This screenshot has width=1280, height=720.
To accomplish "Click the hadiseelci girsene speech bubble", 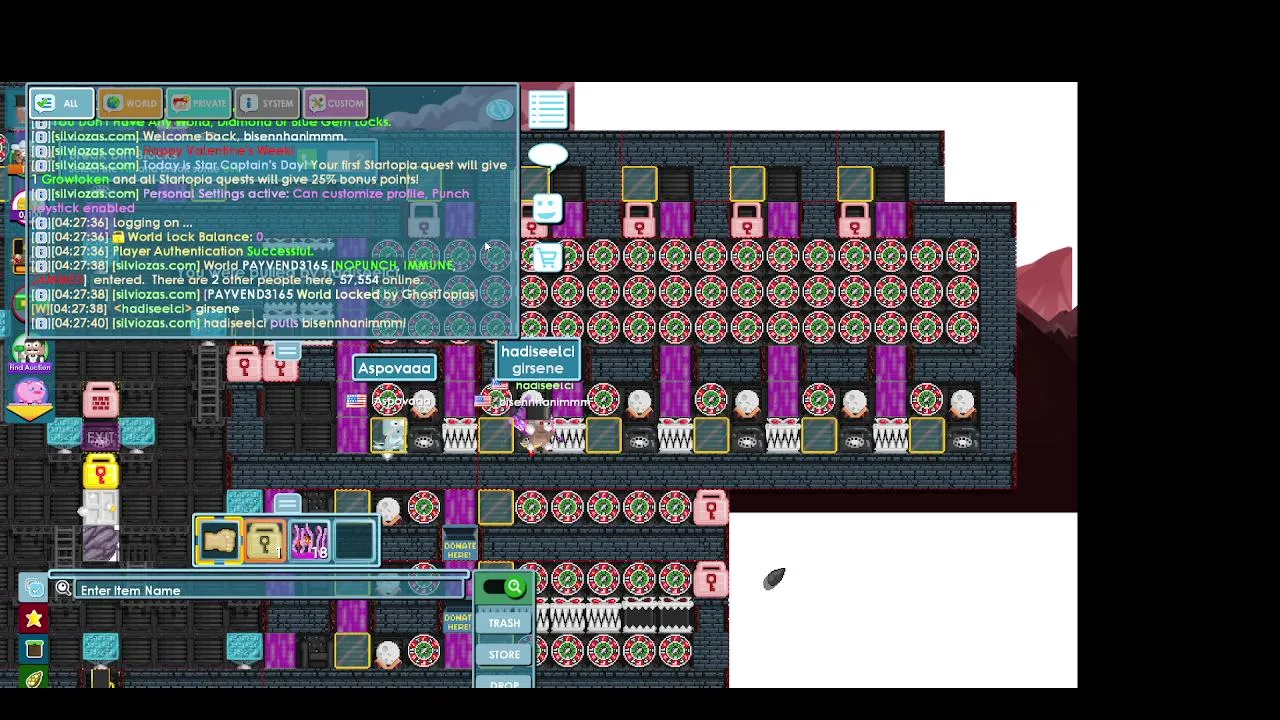I will tap(538, 360).
